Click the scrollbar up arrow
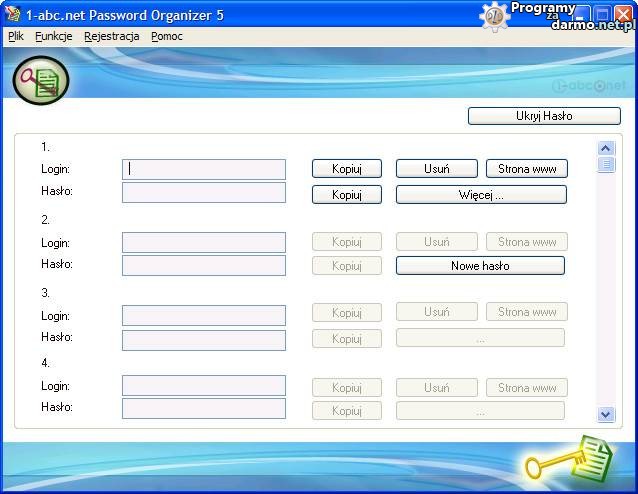The height and width of the screenshot is (494, 638). (606, 148)
